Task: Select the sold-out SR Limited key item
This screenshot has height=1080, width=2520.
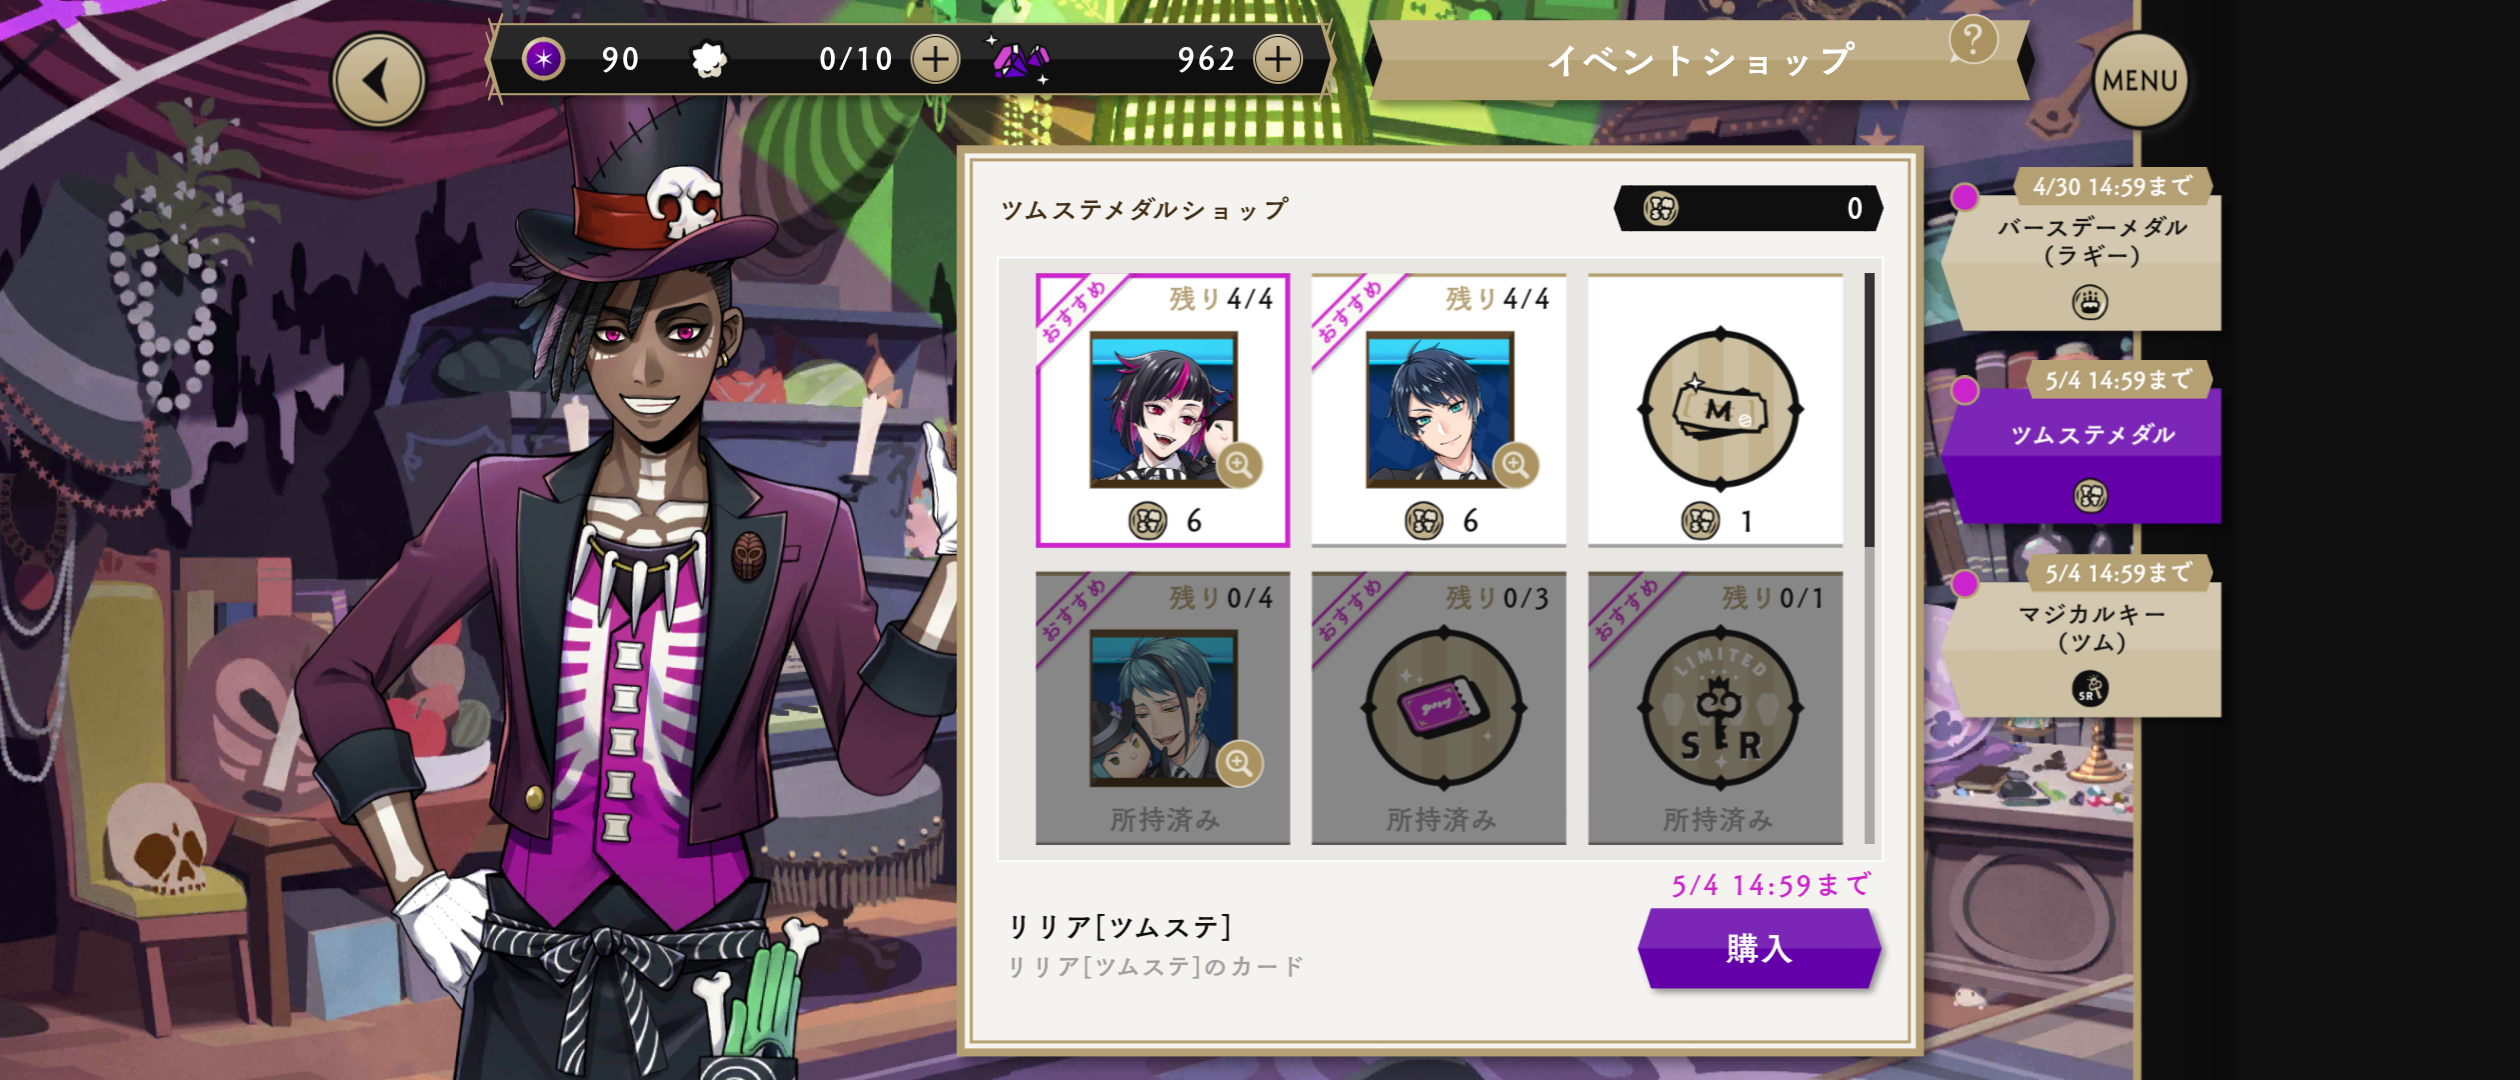Action: [1716, 708]
